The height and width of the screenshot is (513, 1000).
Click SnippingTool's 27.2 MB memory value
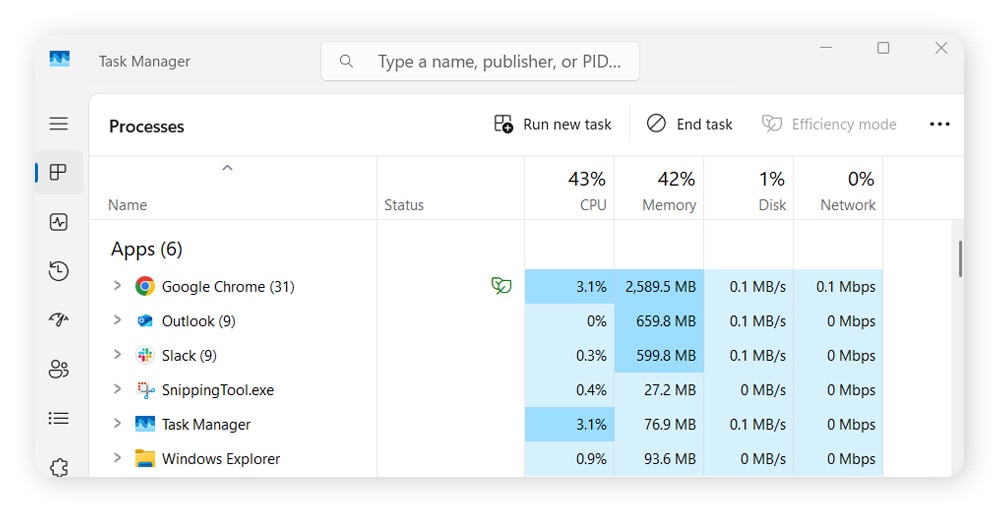tap(670, 390)
